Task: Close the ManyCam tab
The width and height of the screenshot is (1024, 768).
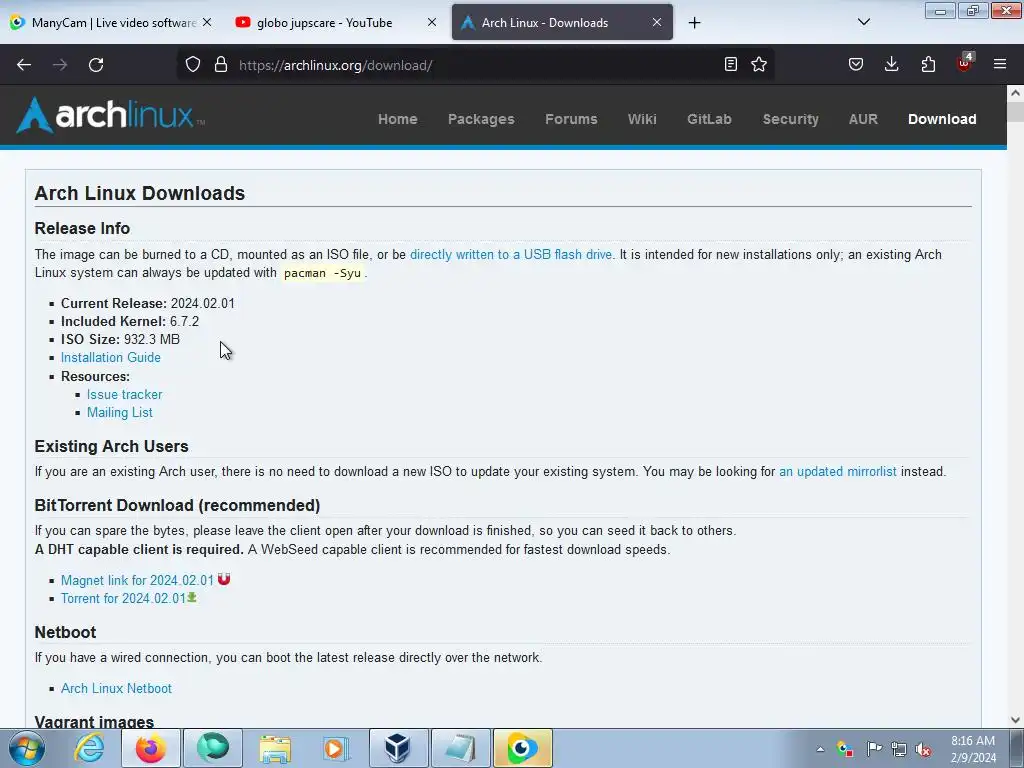Action: click(x=207, y=22)
